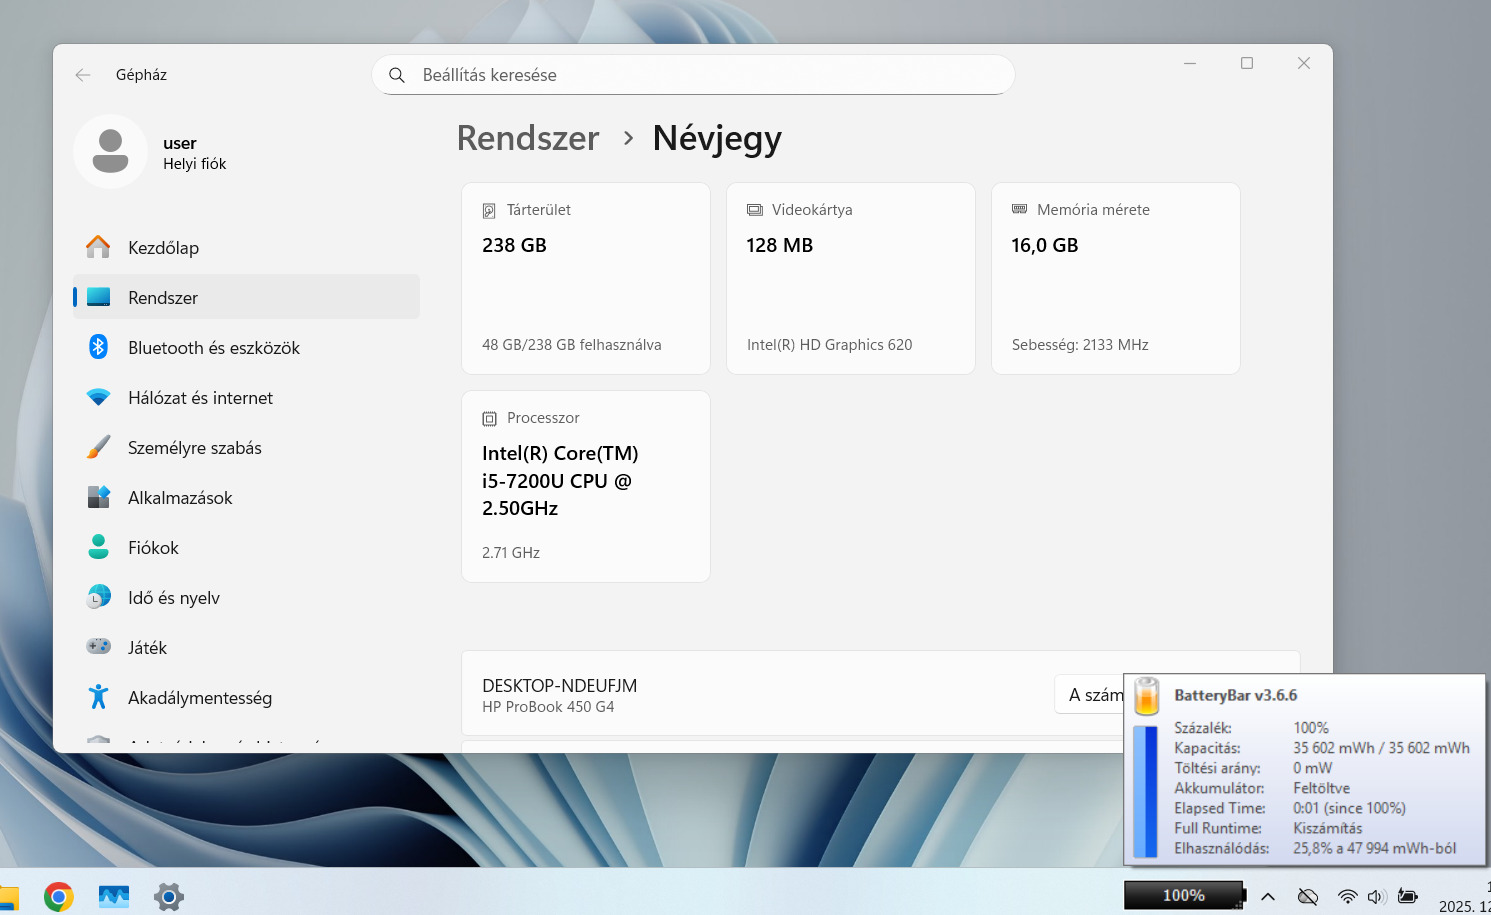Click the Idő és nyelv globe icon
The height and width of the screenshot is (915, 1491).
98,596
